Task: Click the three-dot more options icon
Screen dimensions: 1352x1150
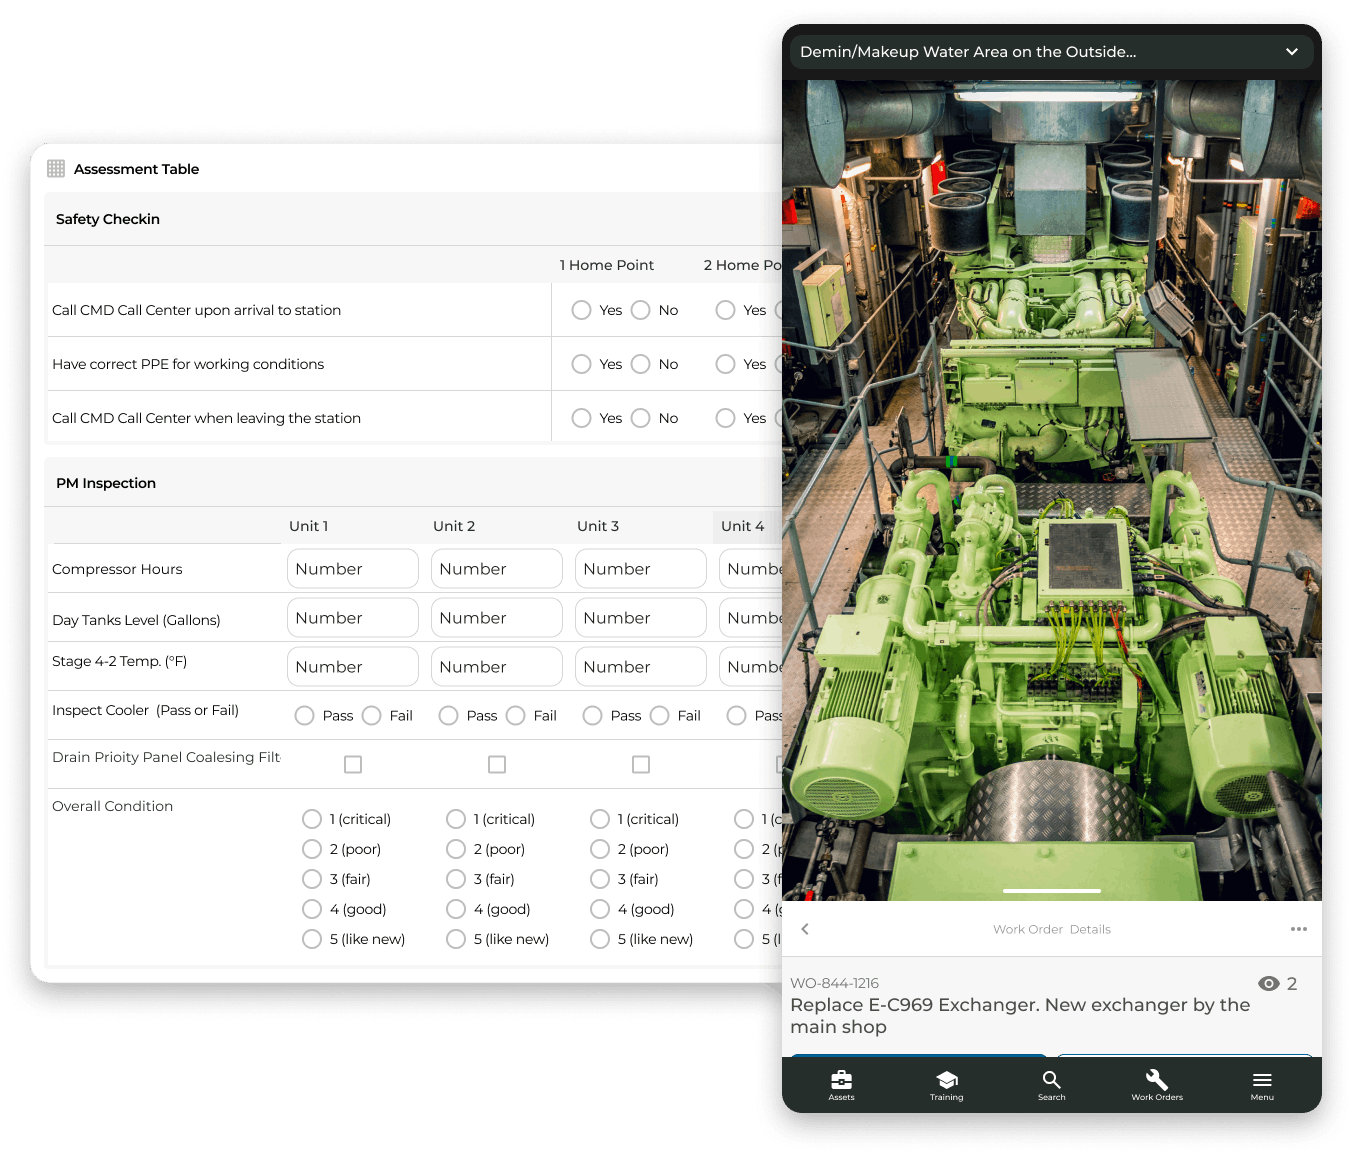Action: (x=1298, y=929)
